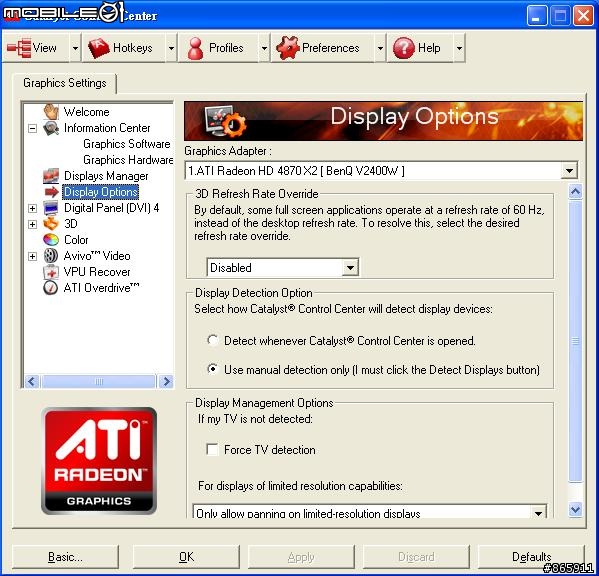Click the Hotkeys icon

99,48
